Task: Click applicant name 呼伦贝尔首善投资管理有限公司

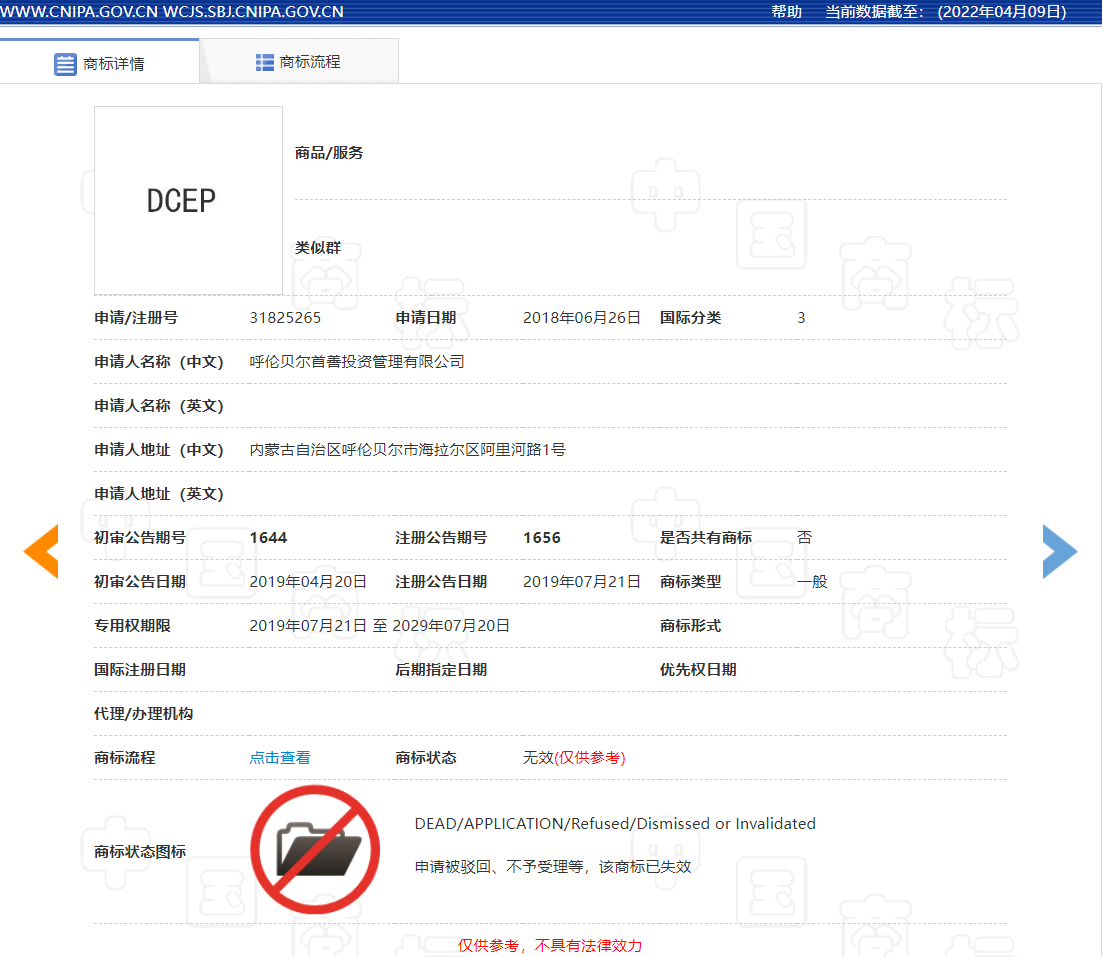Action: tap(357, 362)
